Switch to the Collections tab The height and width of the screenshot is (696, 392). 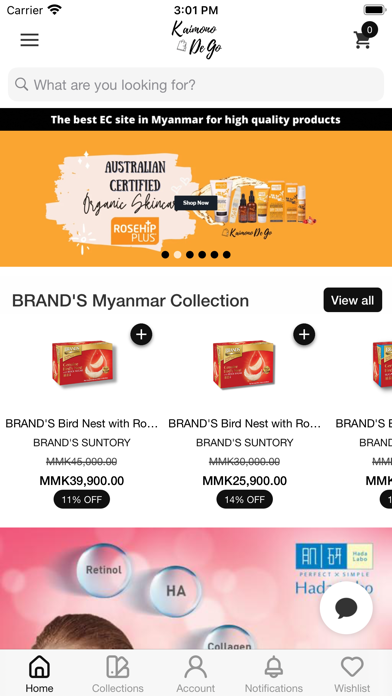coord(118,673)
